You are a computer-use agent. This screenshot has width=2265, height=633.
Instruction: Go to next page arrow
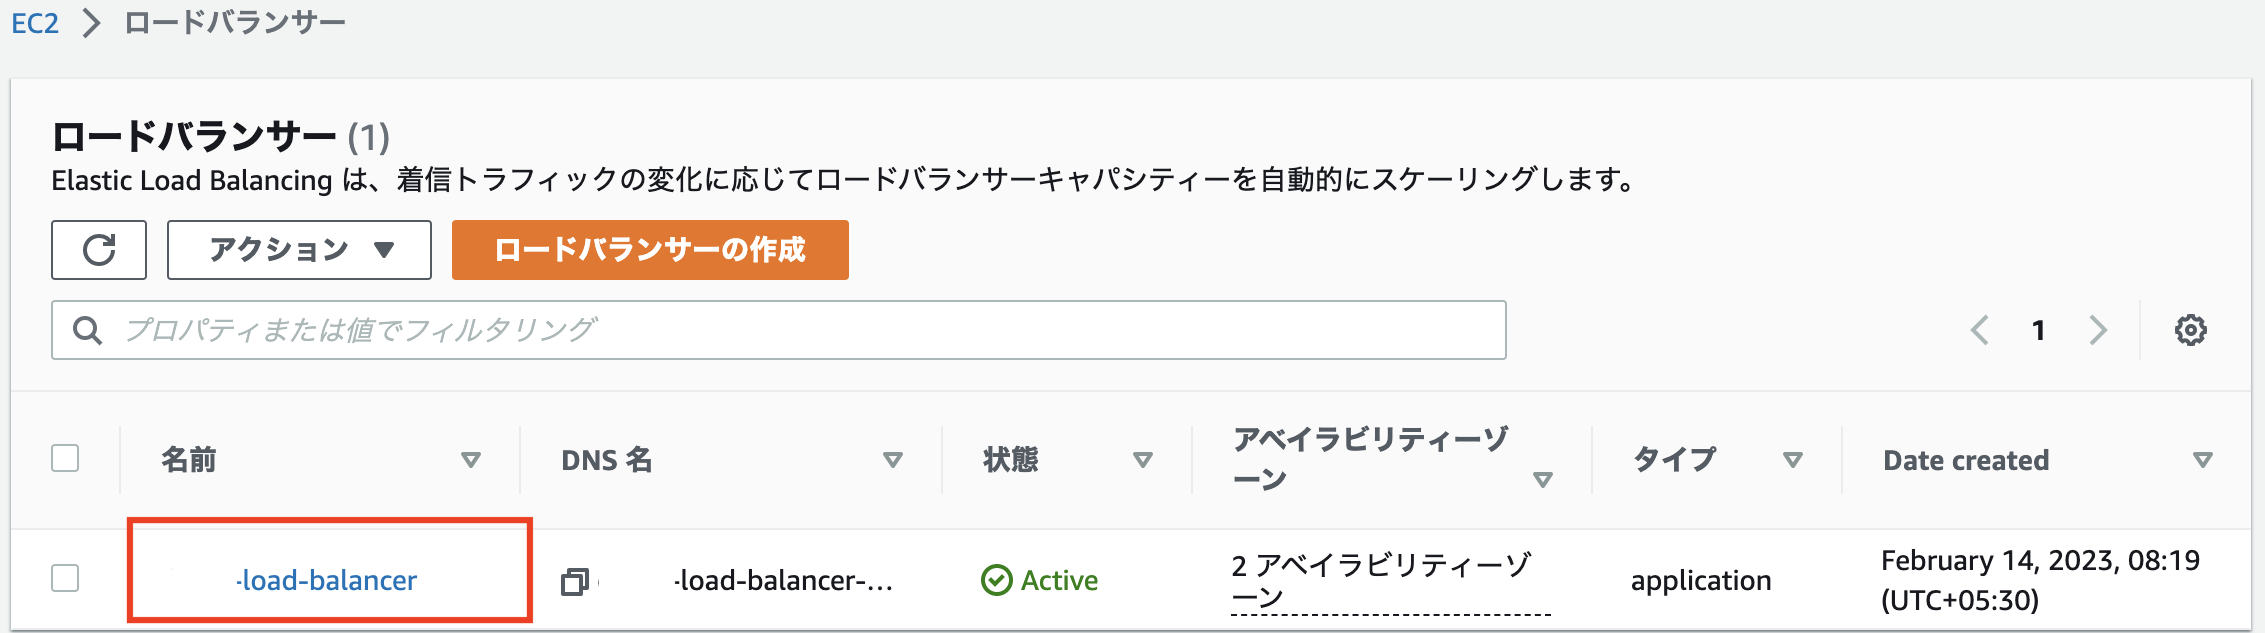click(2098, 330)
